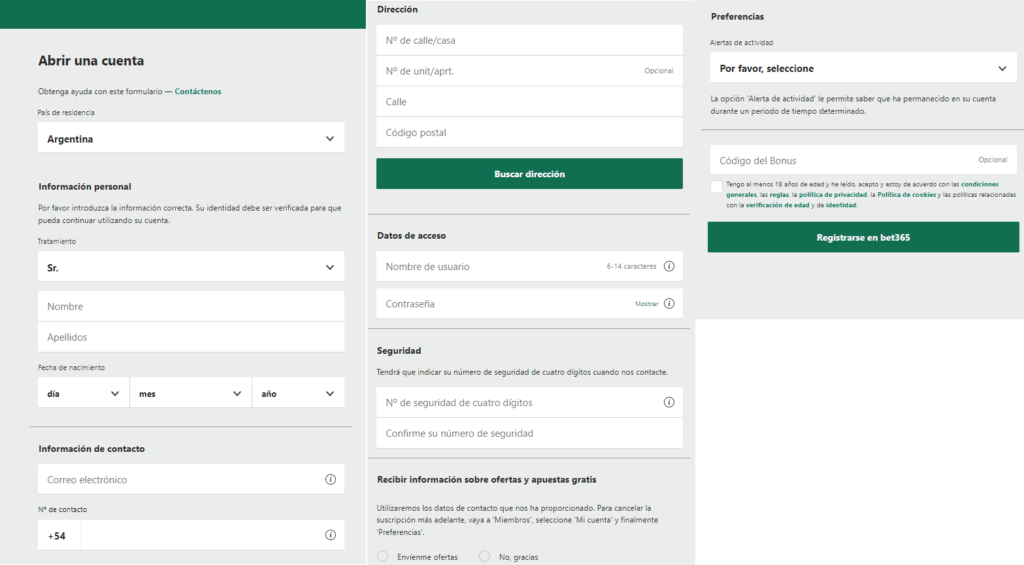Screen dimensions: 1024x565
Task: Select the Envíenme ofertas radio button
Action: click(383, 557)
